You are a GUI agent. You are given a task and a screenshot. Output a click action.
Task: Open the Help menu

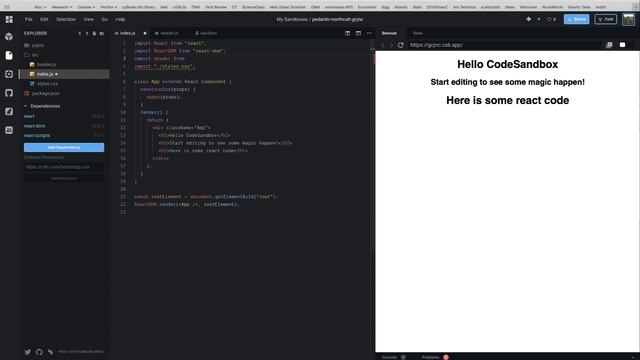(x=120, y=19)
